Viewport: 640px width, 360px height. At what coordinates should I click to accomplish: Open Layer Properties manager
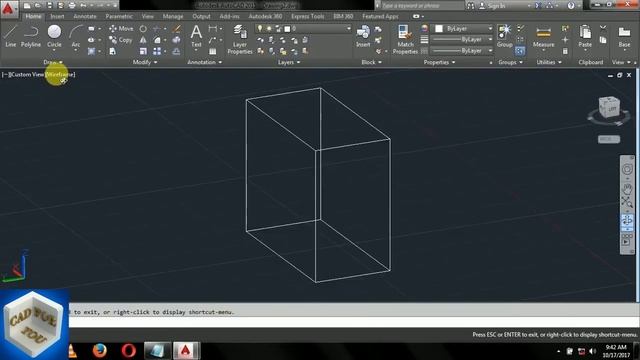coord(240,39)
